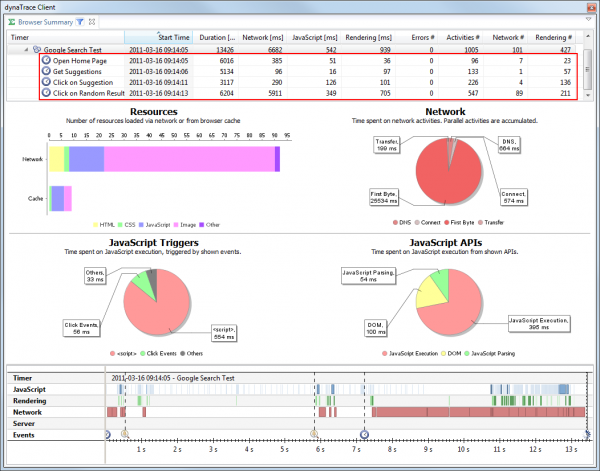The image size is (600, 471).
Task: Click the Get Suggestions timer icon
Action: click(46, 71)
